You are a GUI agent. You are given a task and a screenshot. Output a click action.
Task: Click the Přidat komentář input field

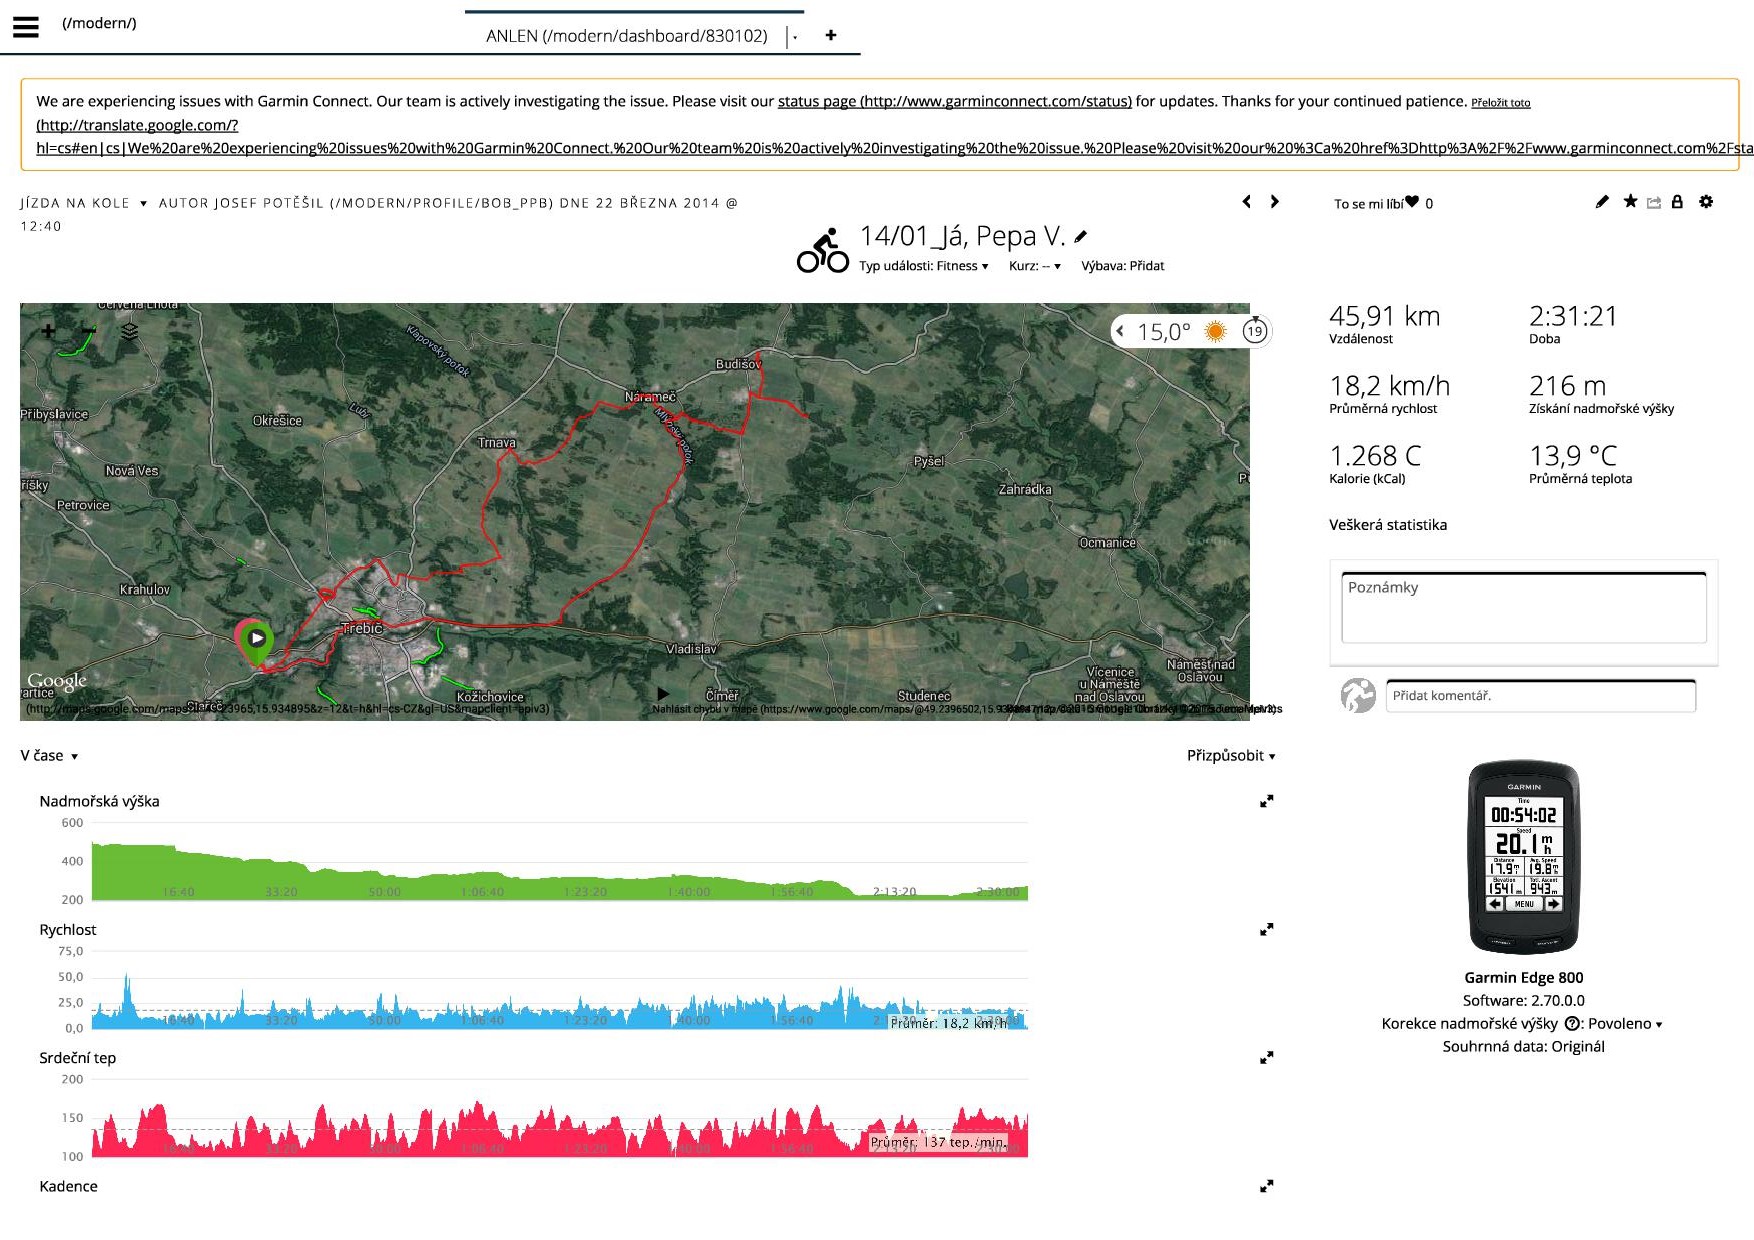coord(1540,696)
